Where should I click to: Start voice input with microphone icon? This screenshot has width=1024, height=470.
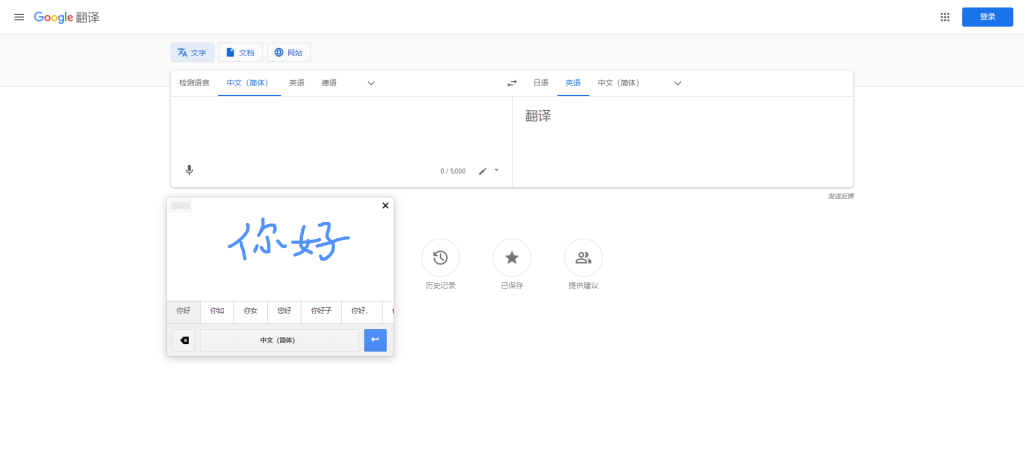[189, 170]
